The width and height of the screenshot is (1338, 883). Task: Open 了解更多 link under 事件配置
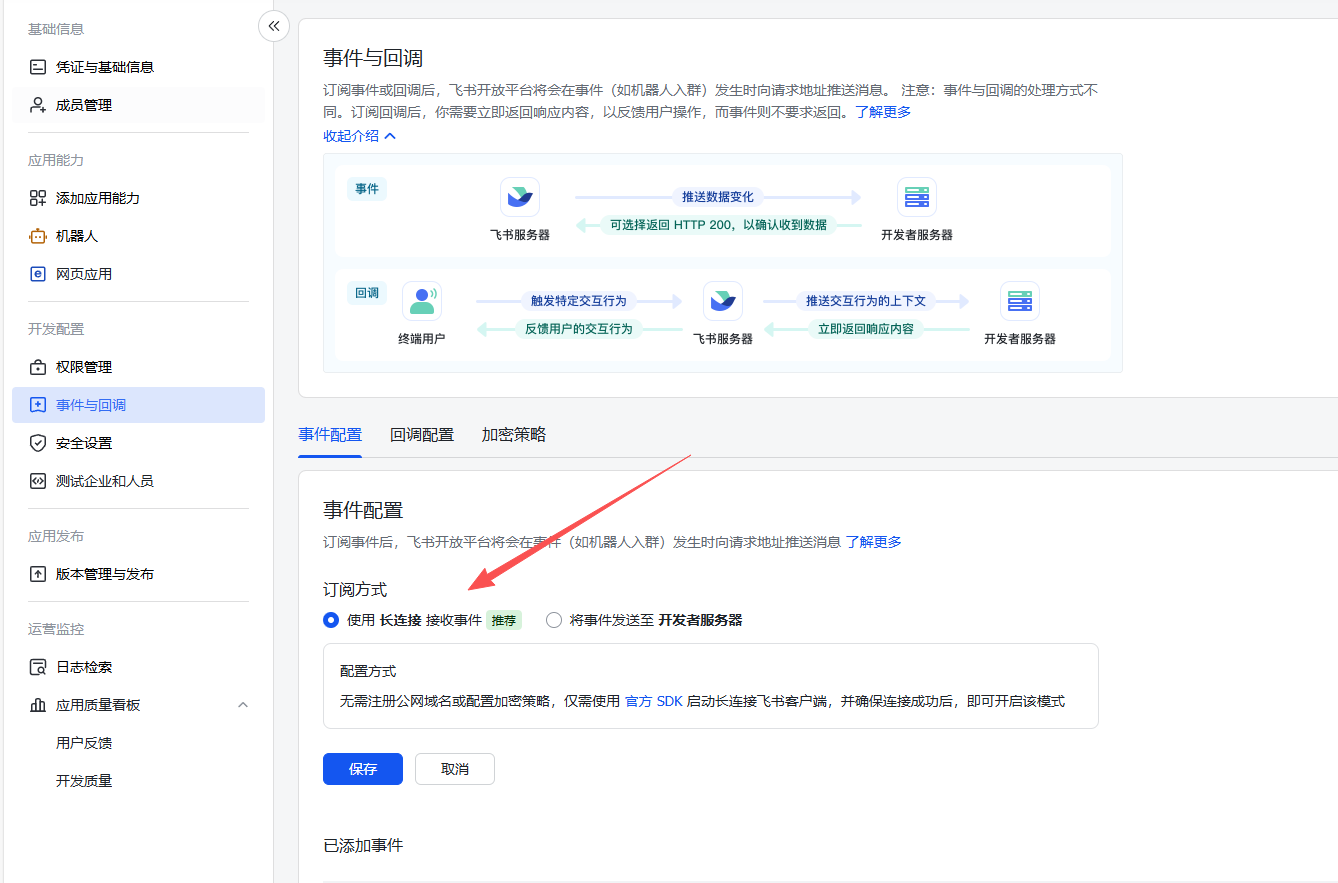point(874,542)
